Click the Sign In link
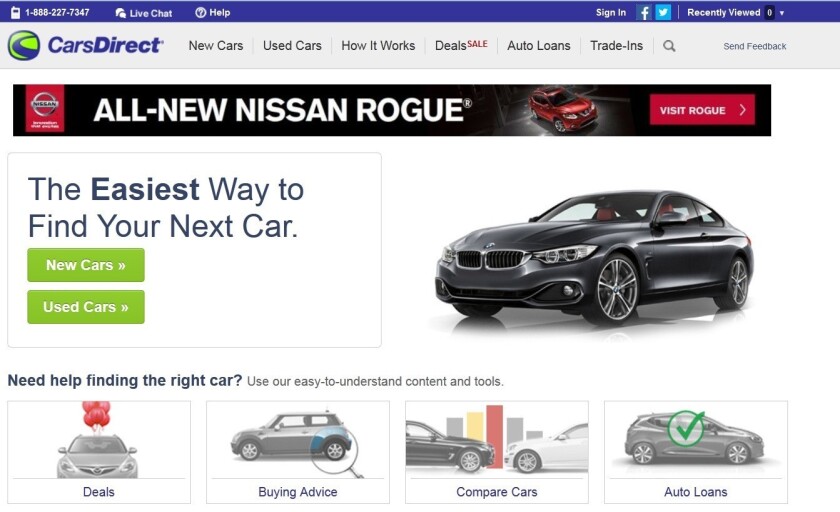The height and width of the screenshot is (512, 840). pyautogui.click(x=611, y=12)
